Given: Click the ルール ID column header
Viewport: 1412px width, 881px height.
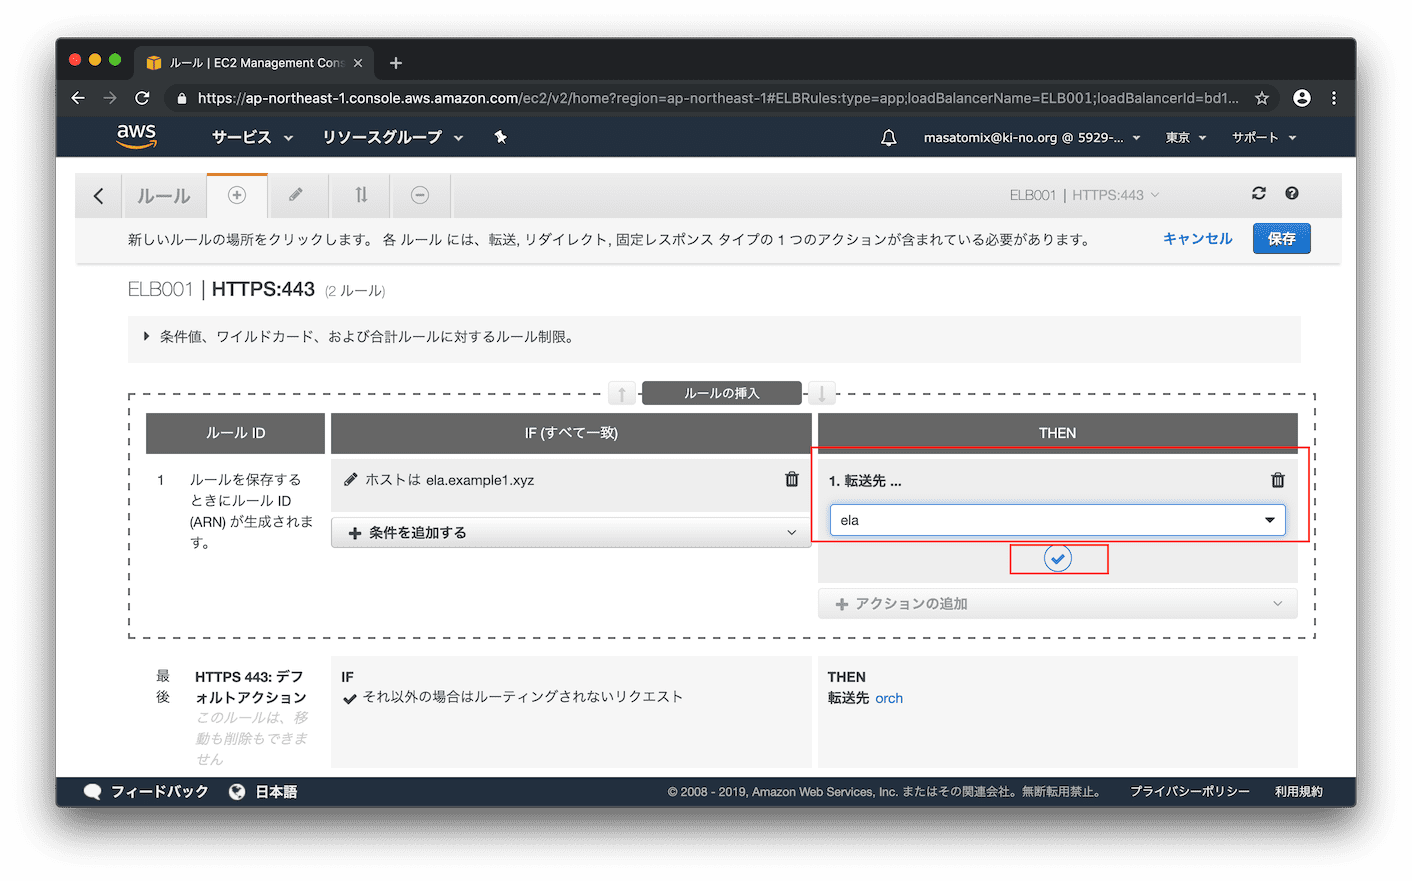Looking at the screenshot, I should point(236,433).
